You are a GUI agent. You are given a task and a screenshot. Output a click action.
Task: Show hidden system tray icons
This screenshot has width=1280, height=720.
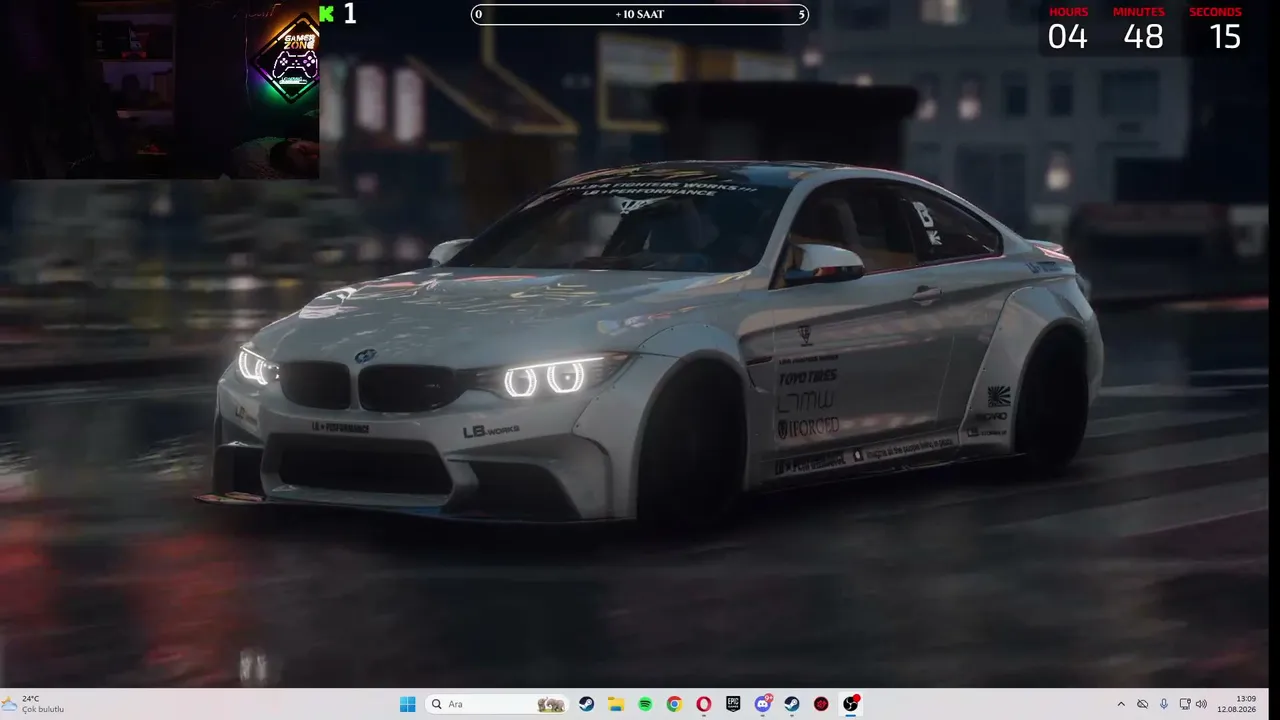tap(1120, 704)
